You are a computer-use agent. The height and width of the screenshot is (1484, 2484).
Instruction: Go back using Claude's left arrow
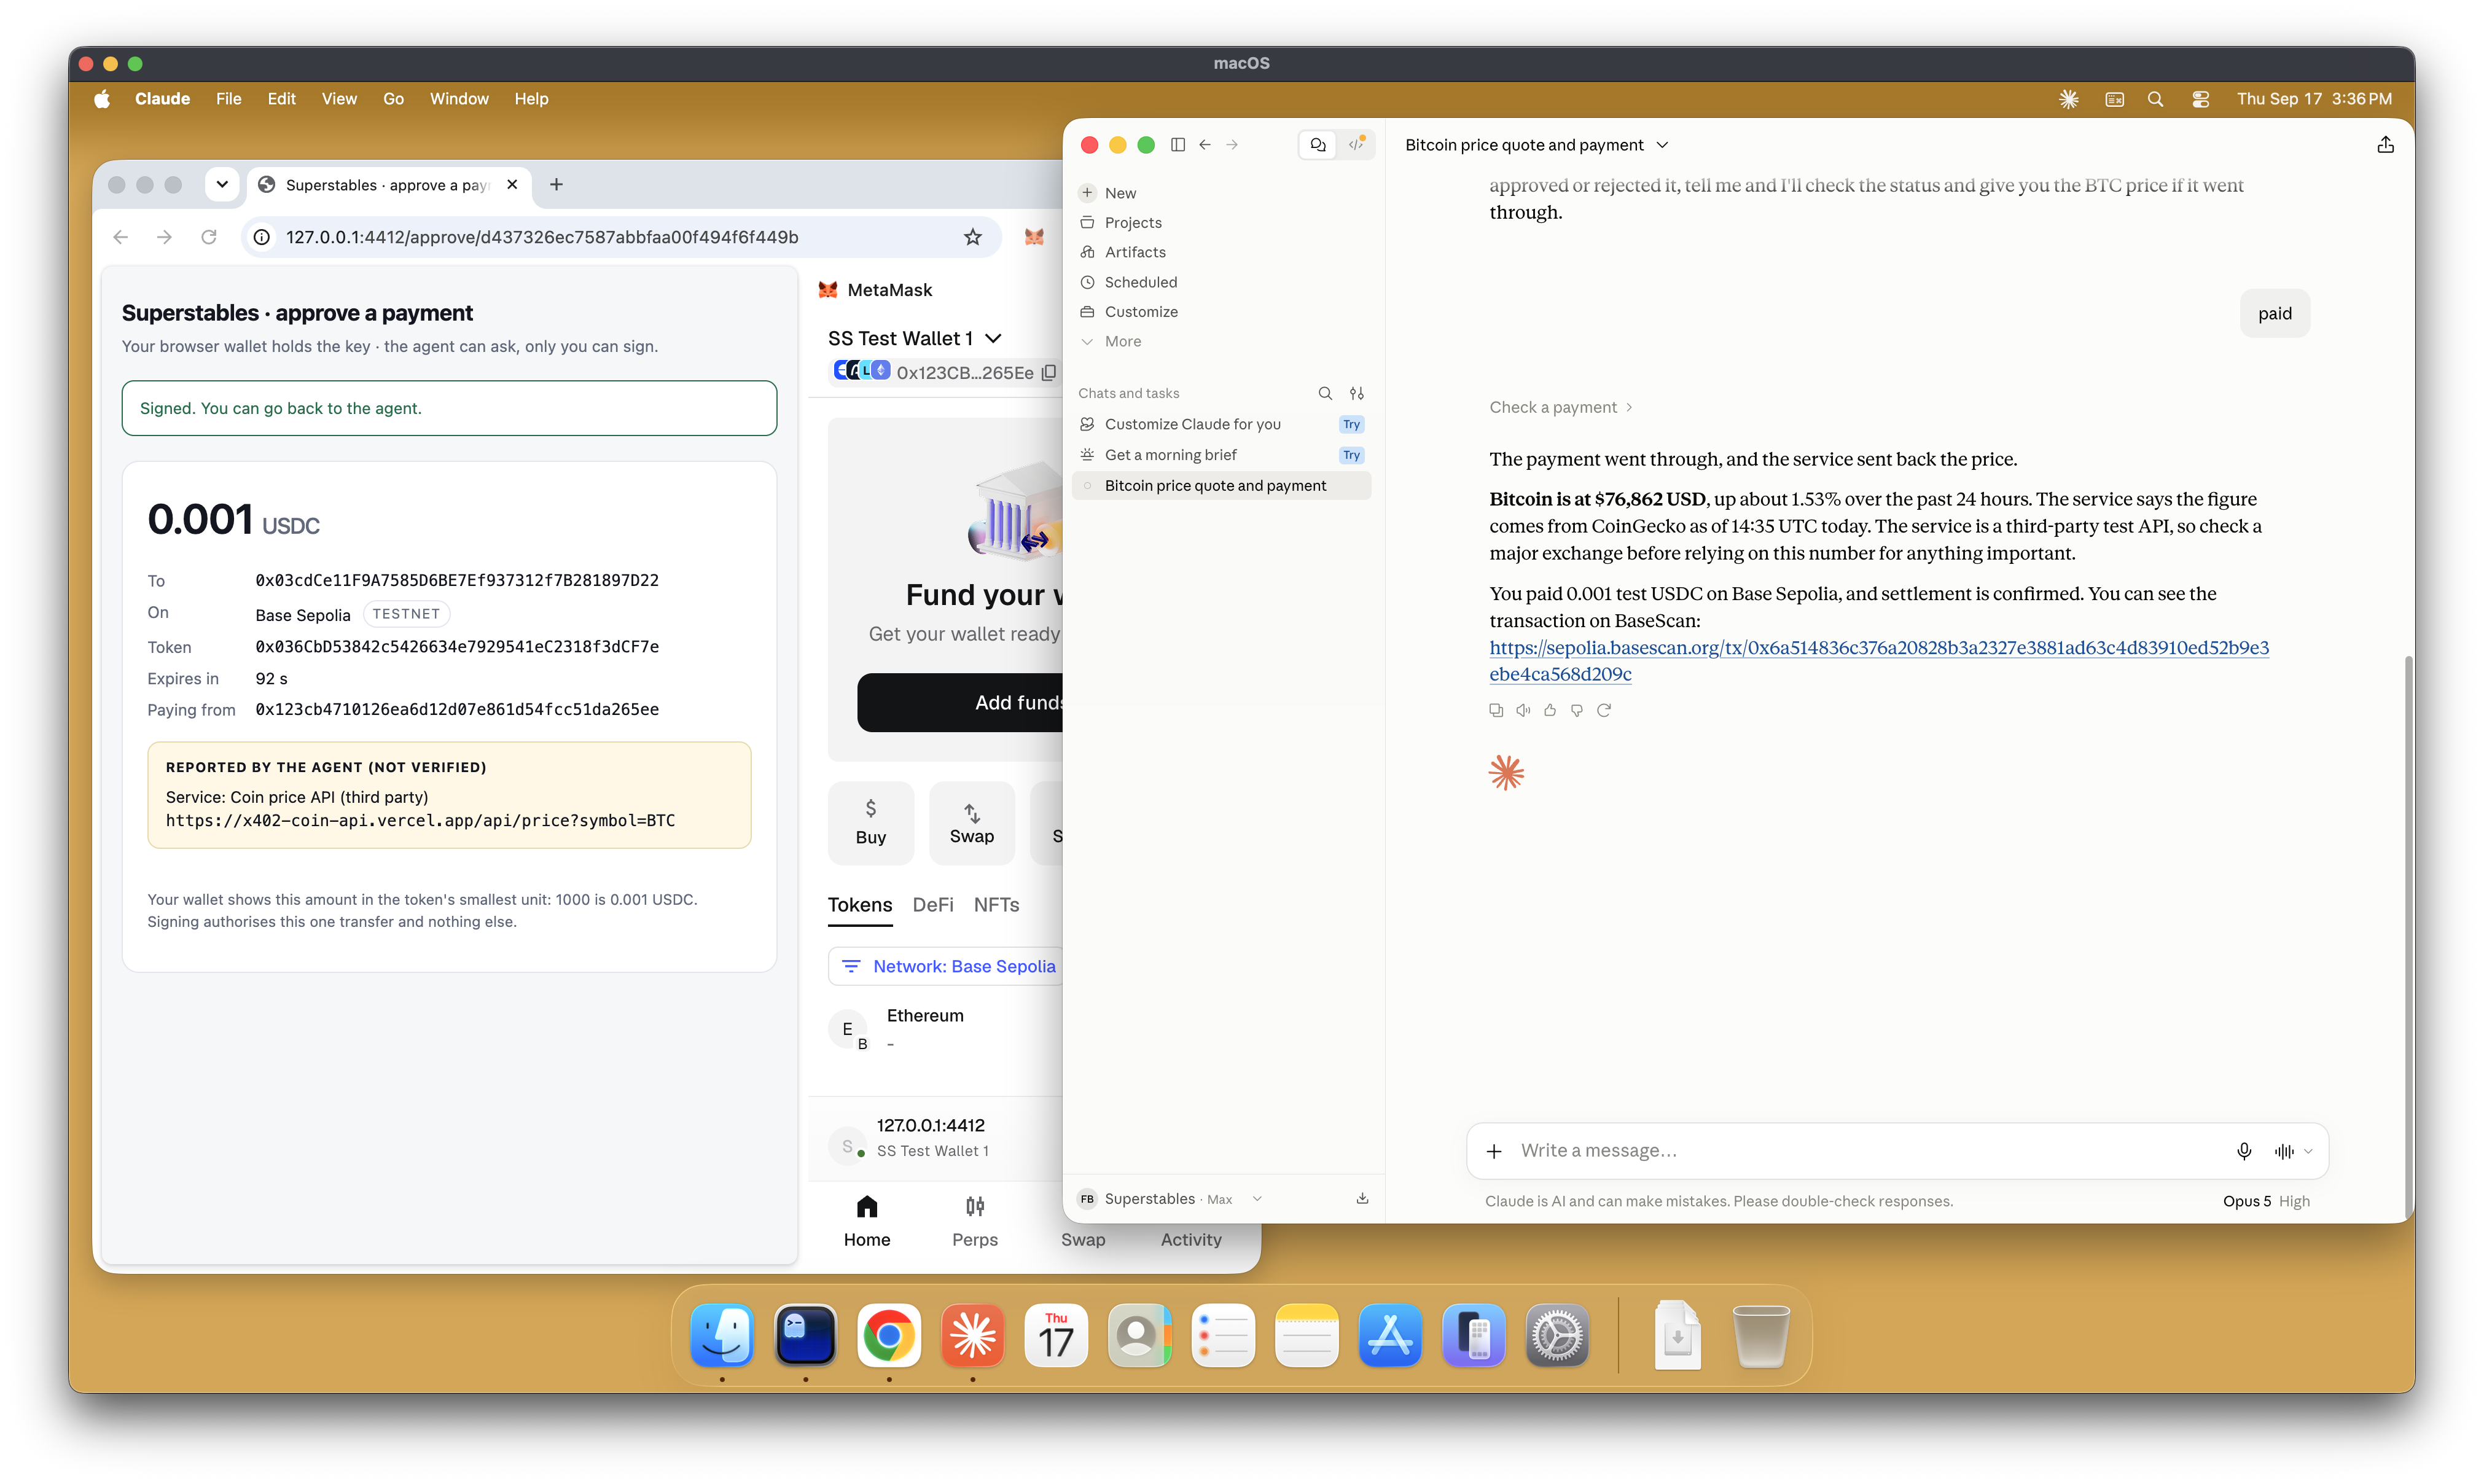[1205, 145]
